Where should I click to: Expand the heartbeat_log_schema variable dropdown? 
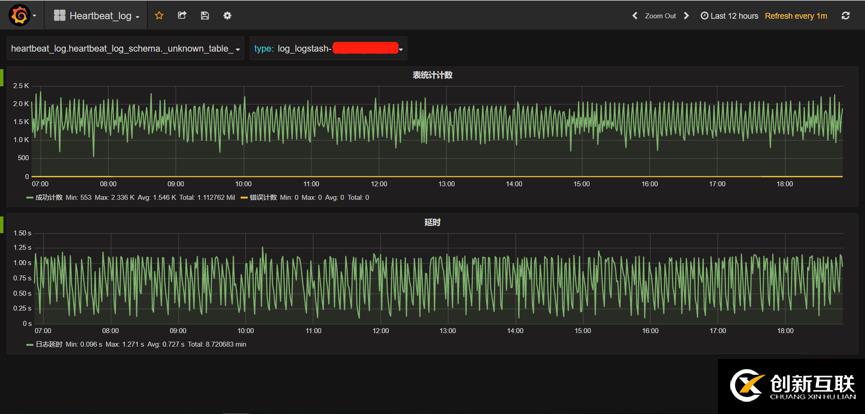point(125,49)
